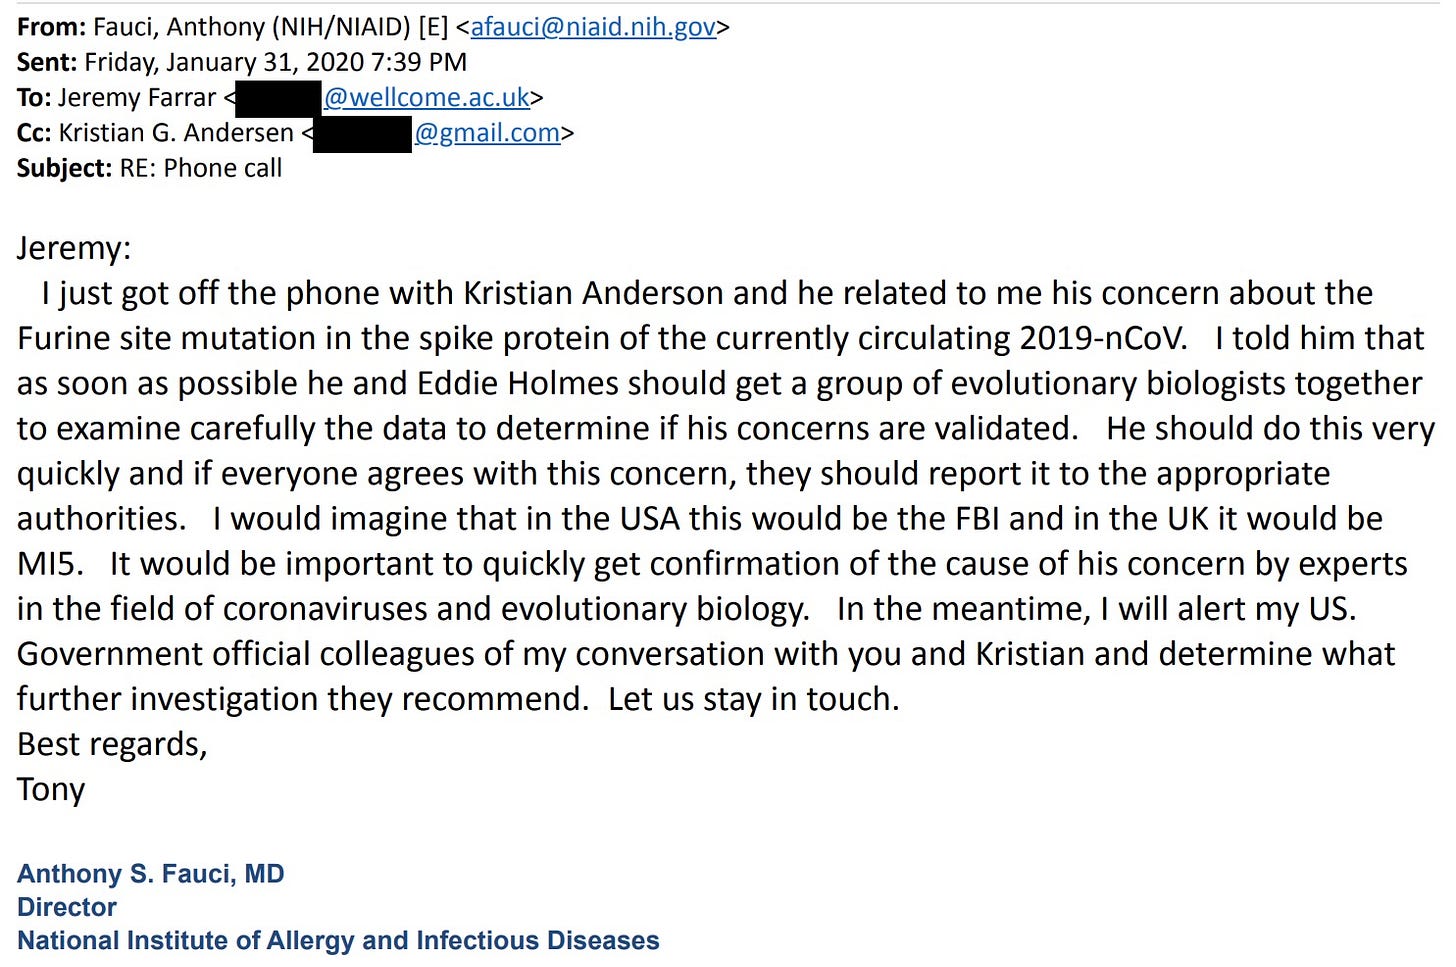Click the 'Jeremy:' greeting line
The height and width of the screenshot is (967, 1456).
coord(74,248)
